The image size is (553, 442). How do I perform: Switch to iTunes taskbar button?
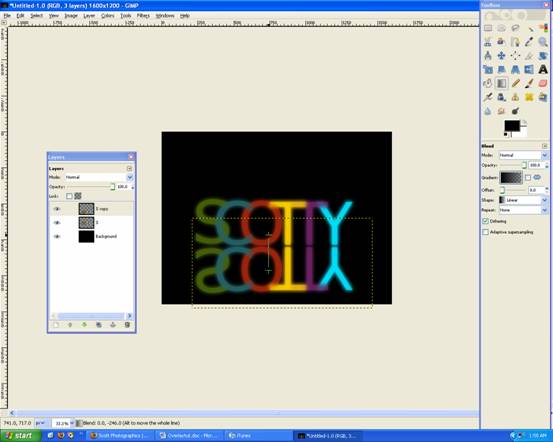point(259,436)
